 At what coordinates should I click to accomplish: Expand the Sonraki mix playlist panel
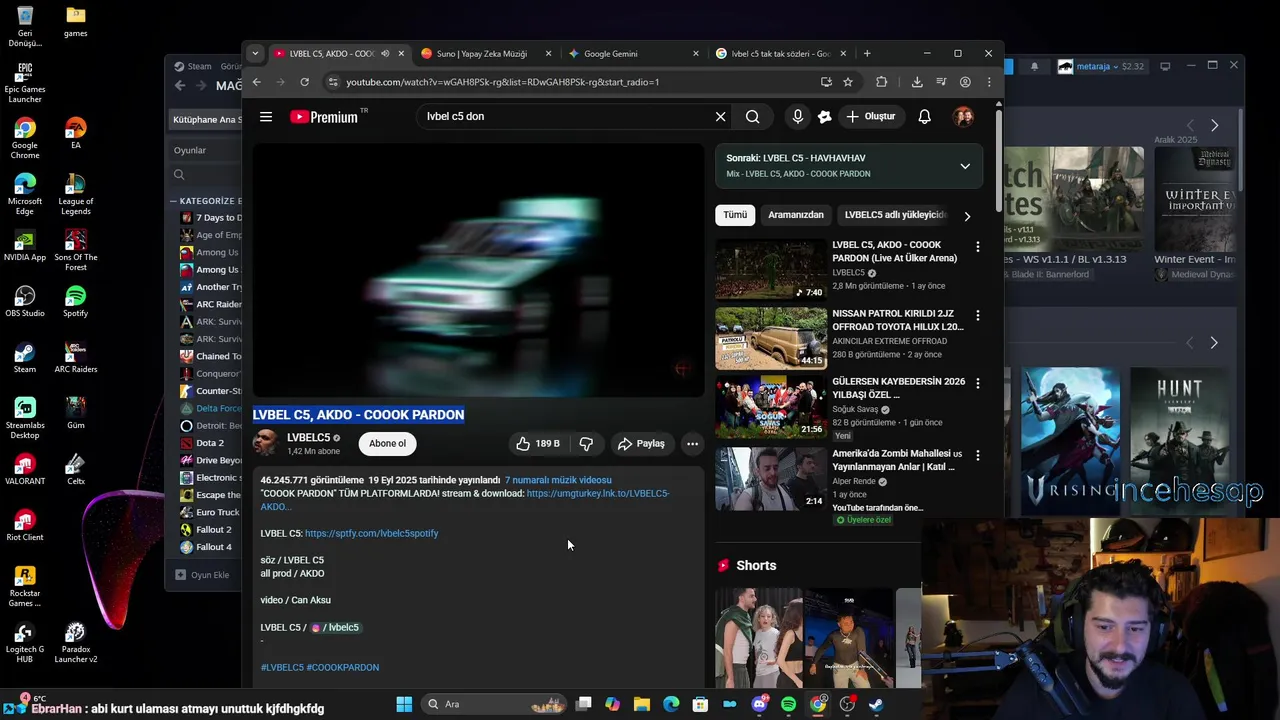point(965,166)
